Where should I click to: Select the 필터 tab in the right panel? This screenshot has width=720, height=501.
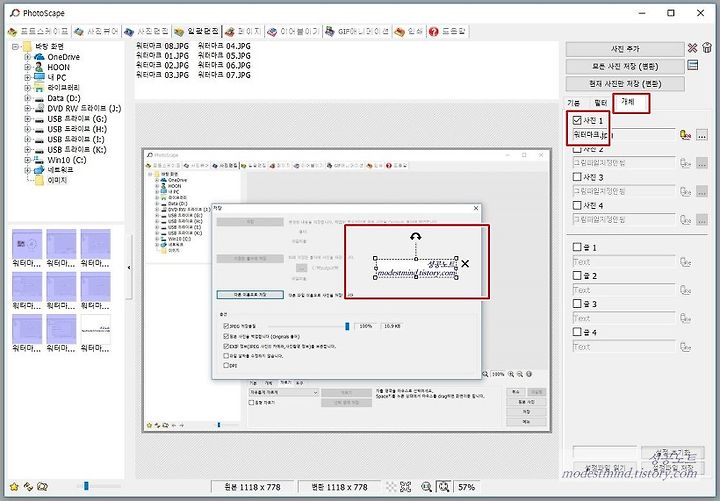[601, 102]
